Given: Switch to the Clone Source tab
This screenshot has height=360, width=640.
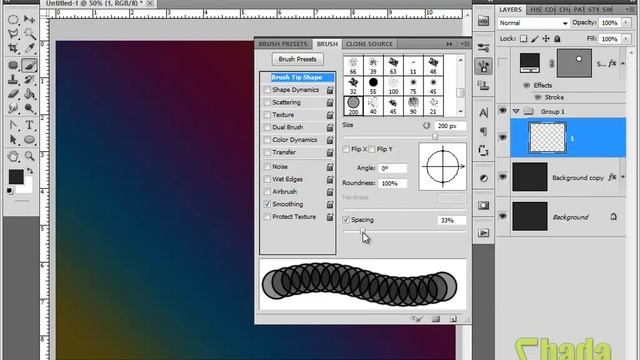Looking at the screenshot, I should click(x=369, y=44).
